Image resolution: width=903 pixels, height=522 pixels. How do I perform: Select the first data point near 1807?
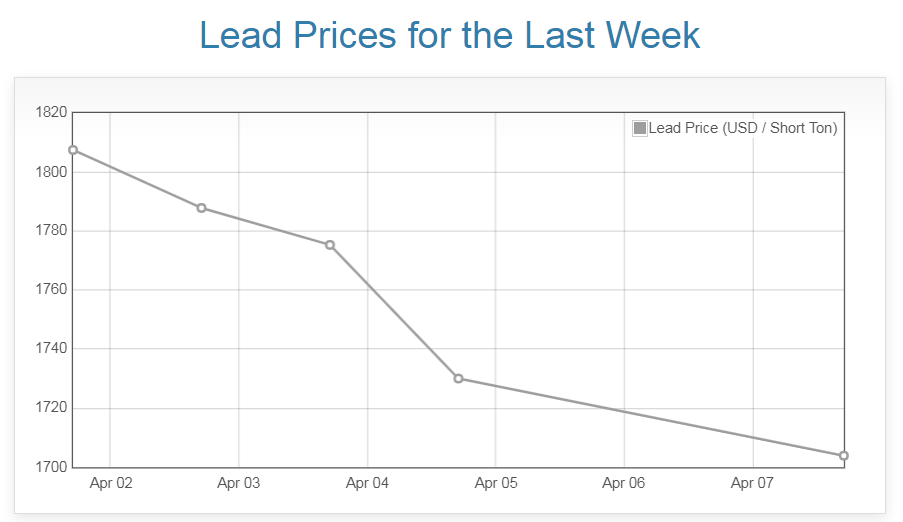click(x=73, y=150)
